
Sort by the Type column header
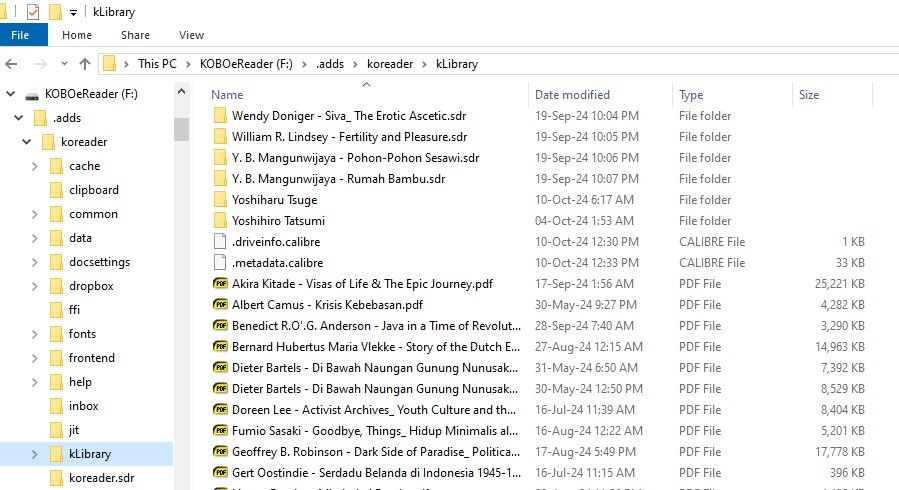tap(691, 95)
